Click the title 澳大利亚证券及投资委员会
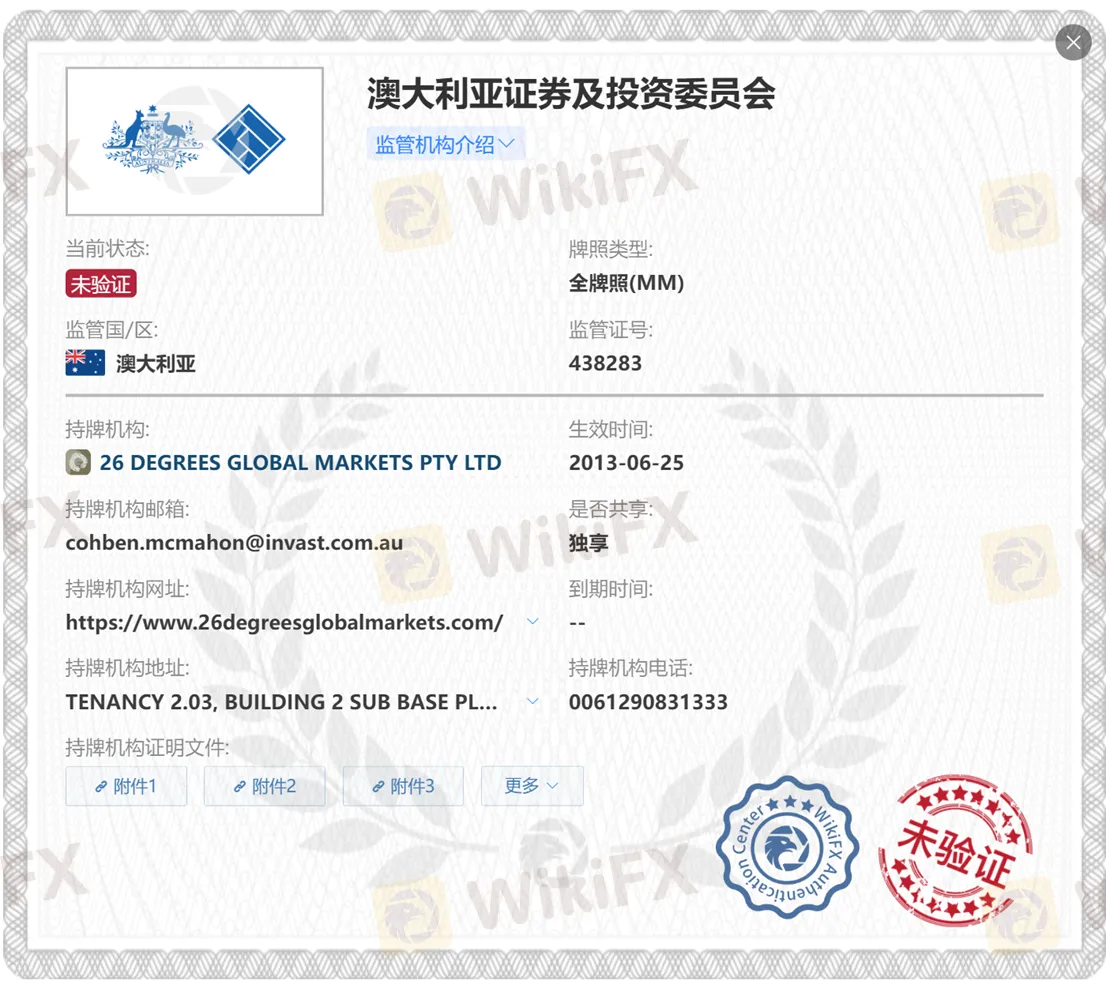This screenshot has height=985, width=1106. click(571, 94)
